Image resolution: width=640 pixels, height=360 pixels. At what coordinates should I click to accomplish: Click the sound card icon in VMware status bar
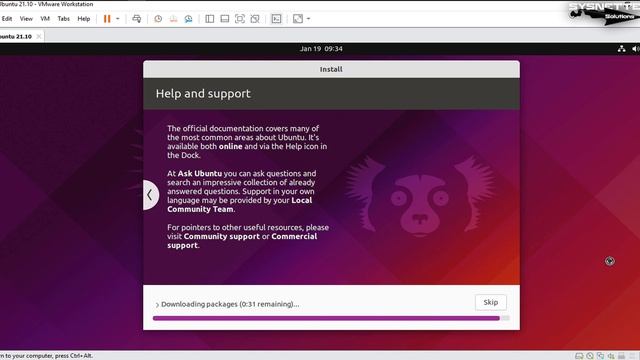pos(611,356)
